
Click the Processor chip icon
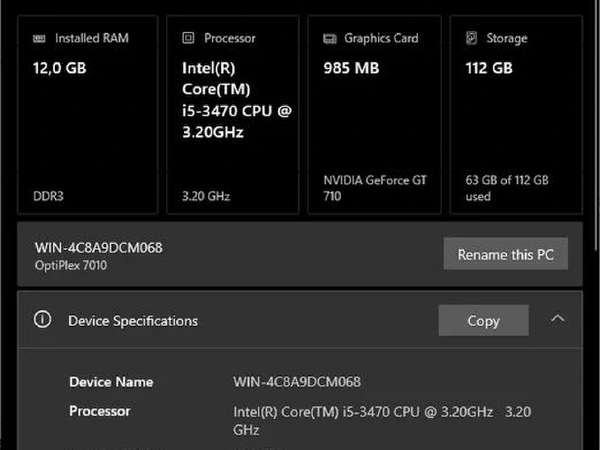(188, 38)
